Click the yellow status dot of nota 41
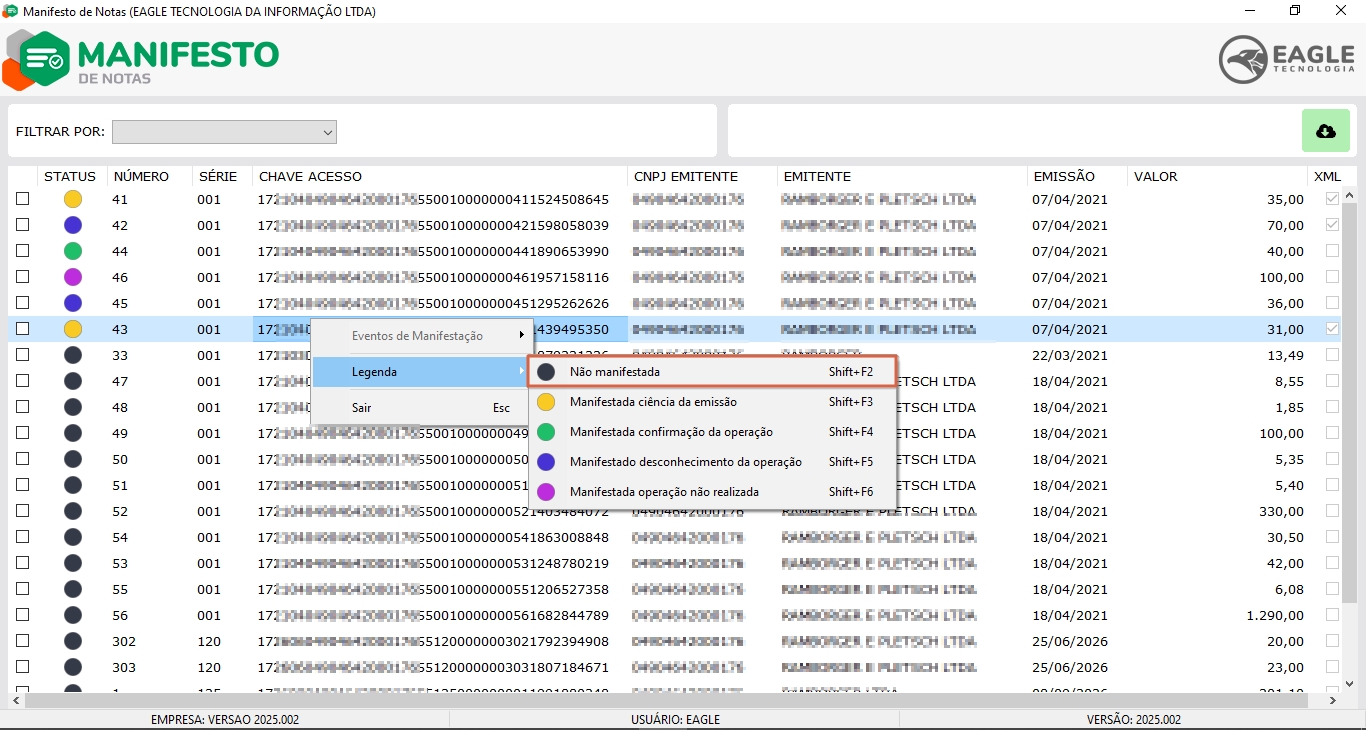 (73, 199)
